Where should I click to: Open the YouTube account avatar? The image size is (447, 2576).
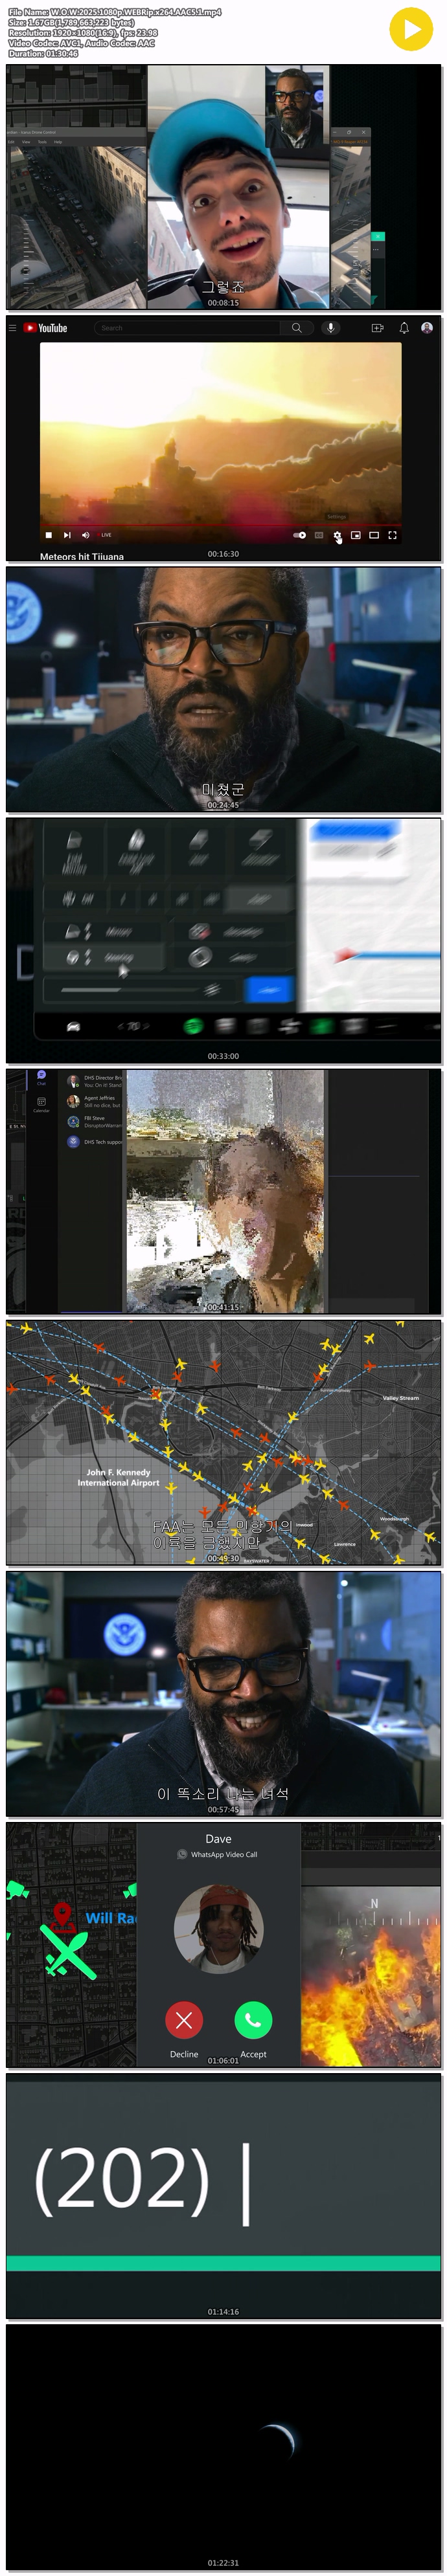pyautogui.click(x=427, y=328)
